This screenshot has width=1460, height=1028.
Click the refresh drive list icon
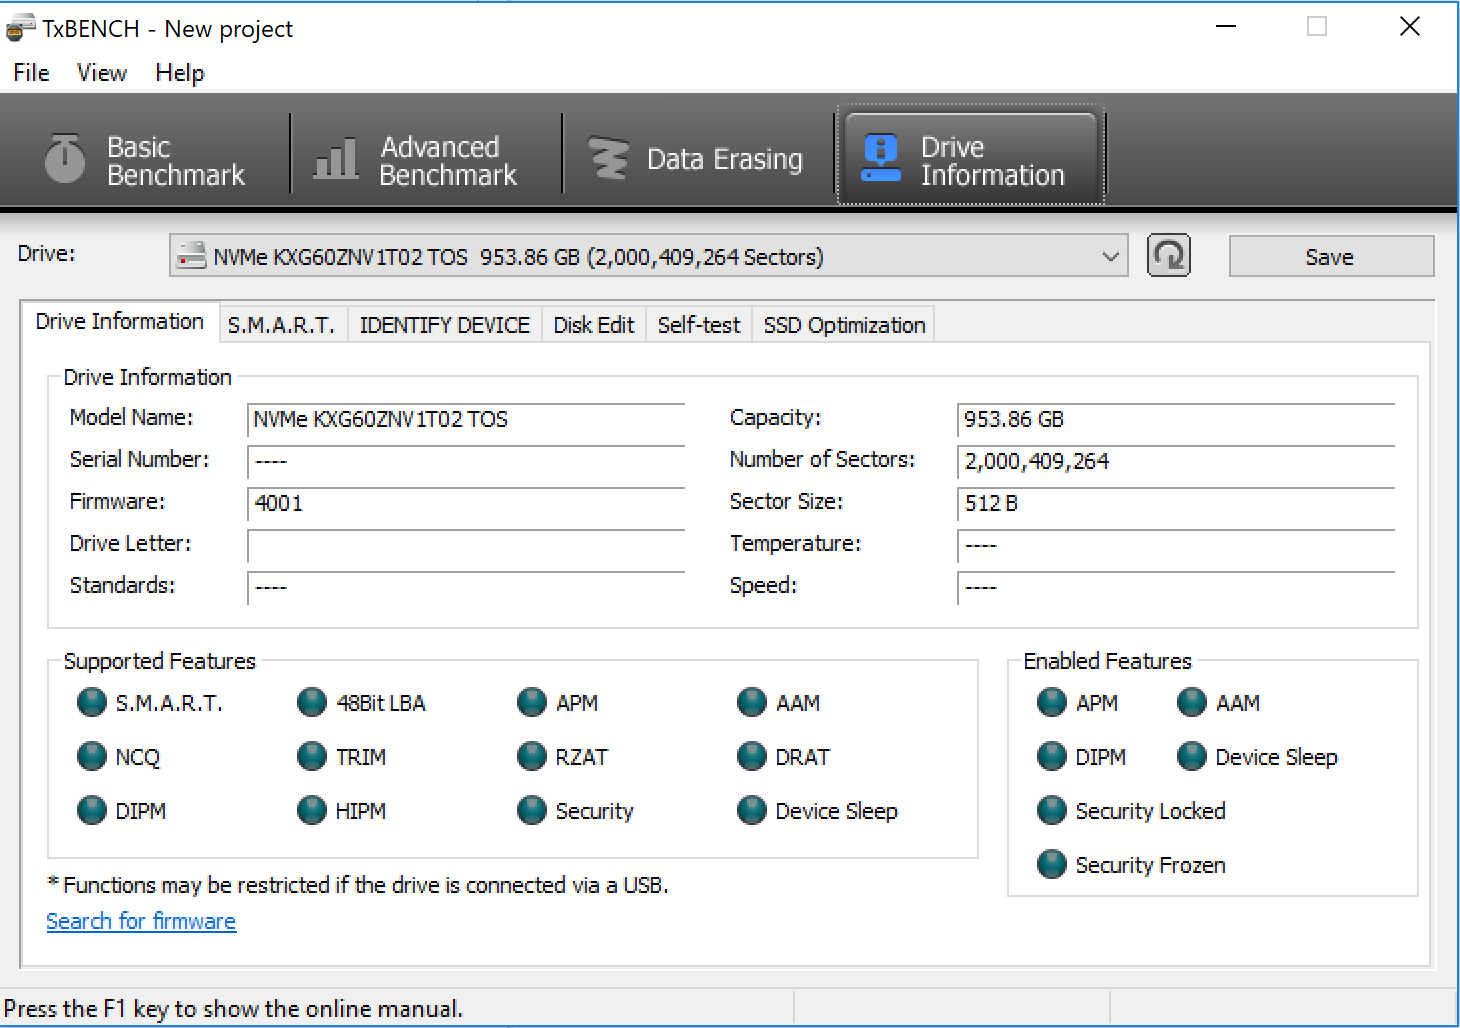(x=1168, y=256)
